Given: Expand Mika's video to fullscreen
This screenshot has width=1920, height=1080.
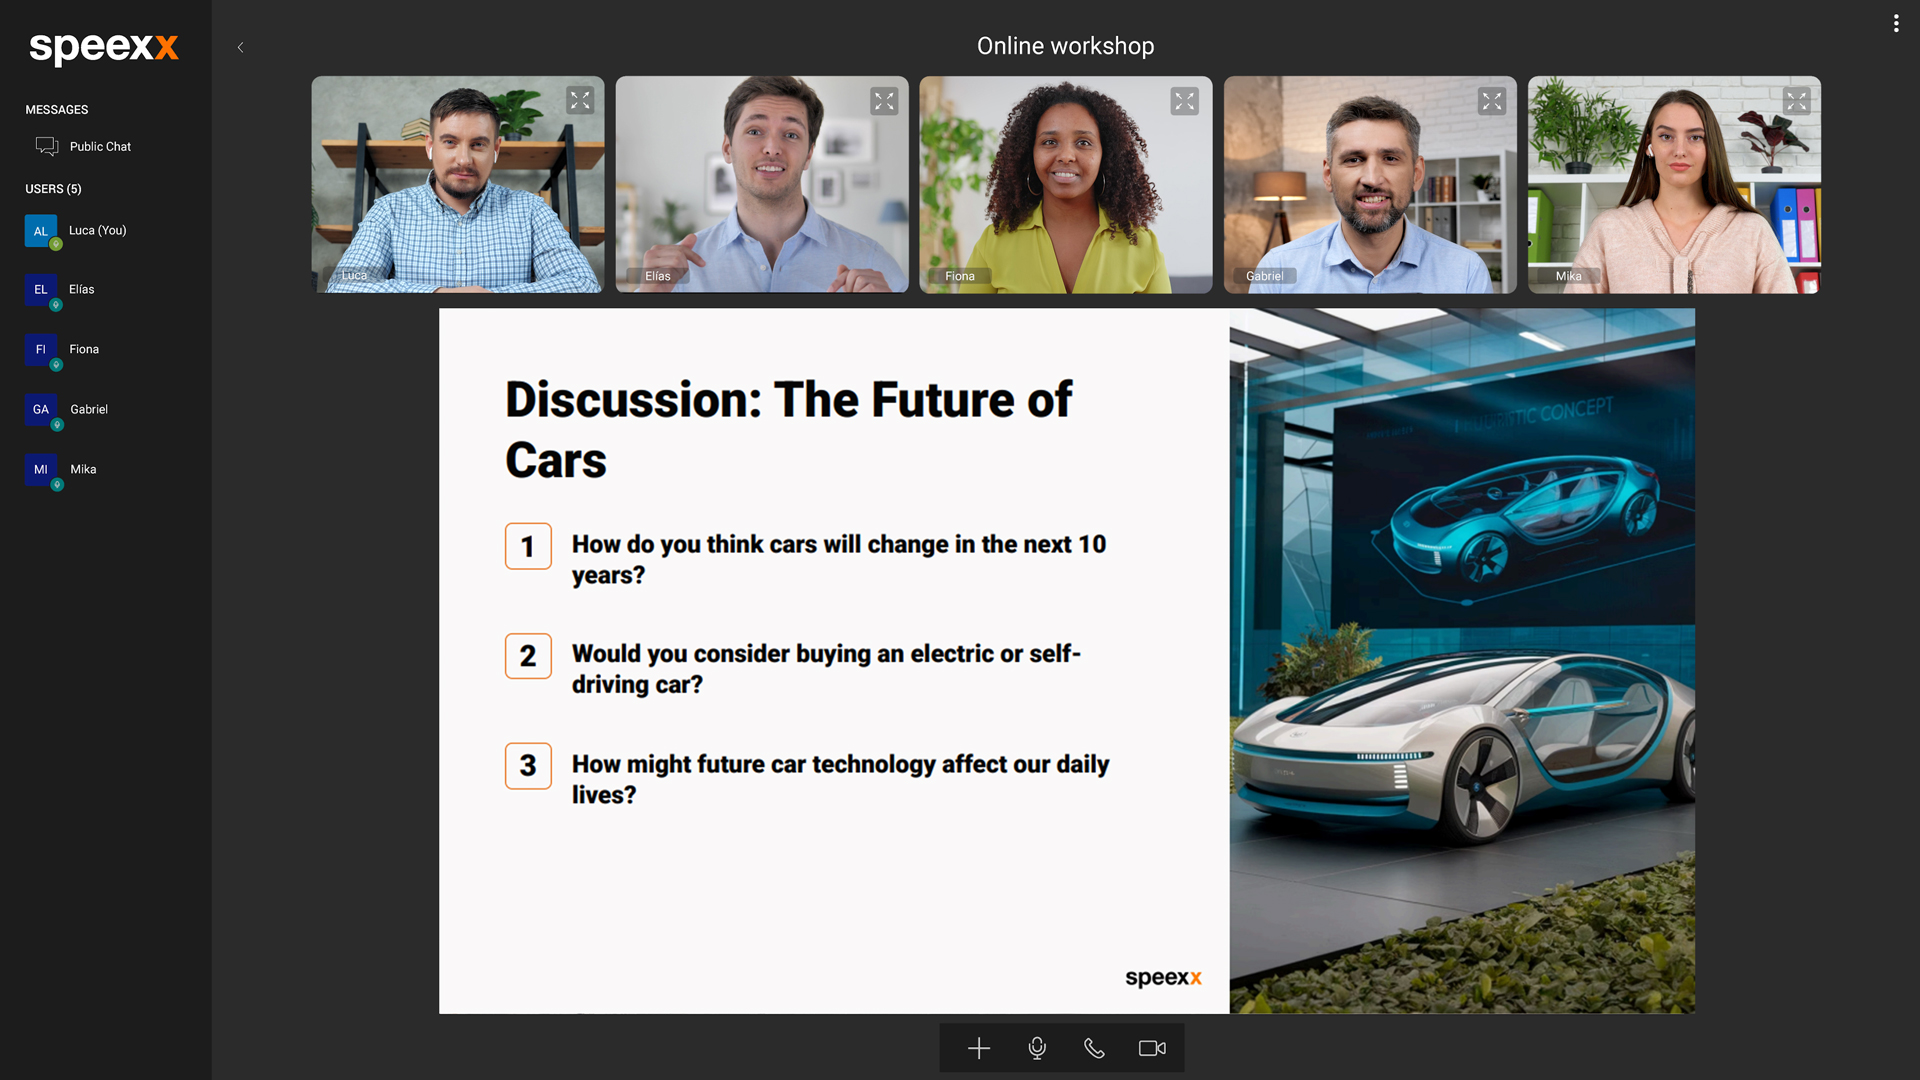Looking at the screenshot, I should [1797, 101].
